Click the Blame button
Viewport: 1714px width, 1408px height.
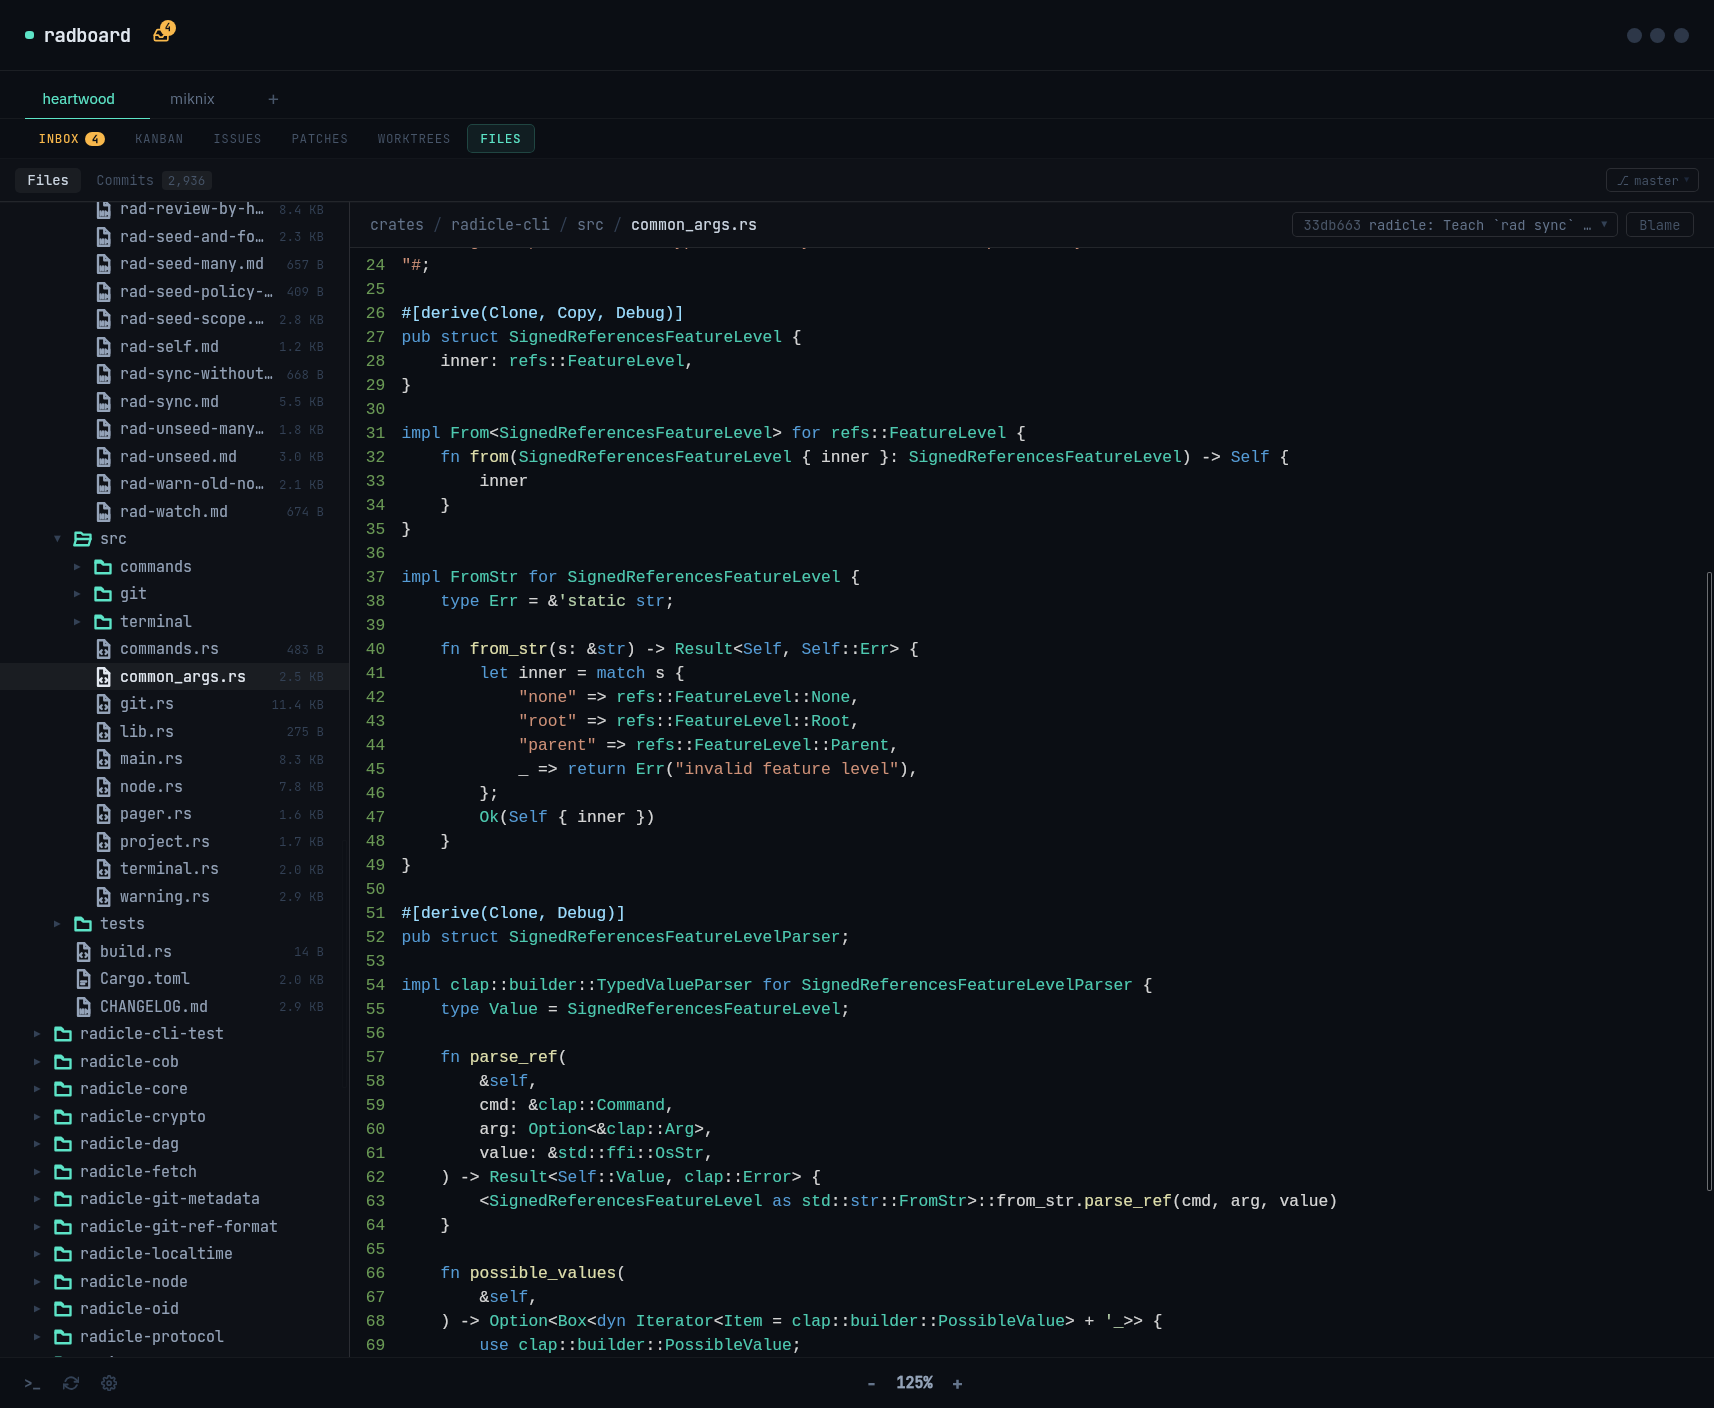1659,225
